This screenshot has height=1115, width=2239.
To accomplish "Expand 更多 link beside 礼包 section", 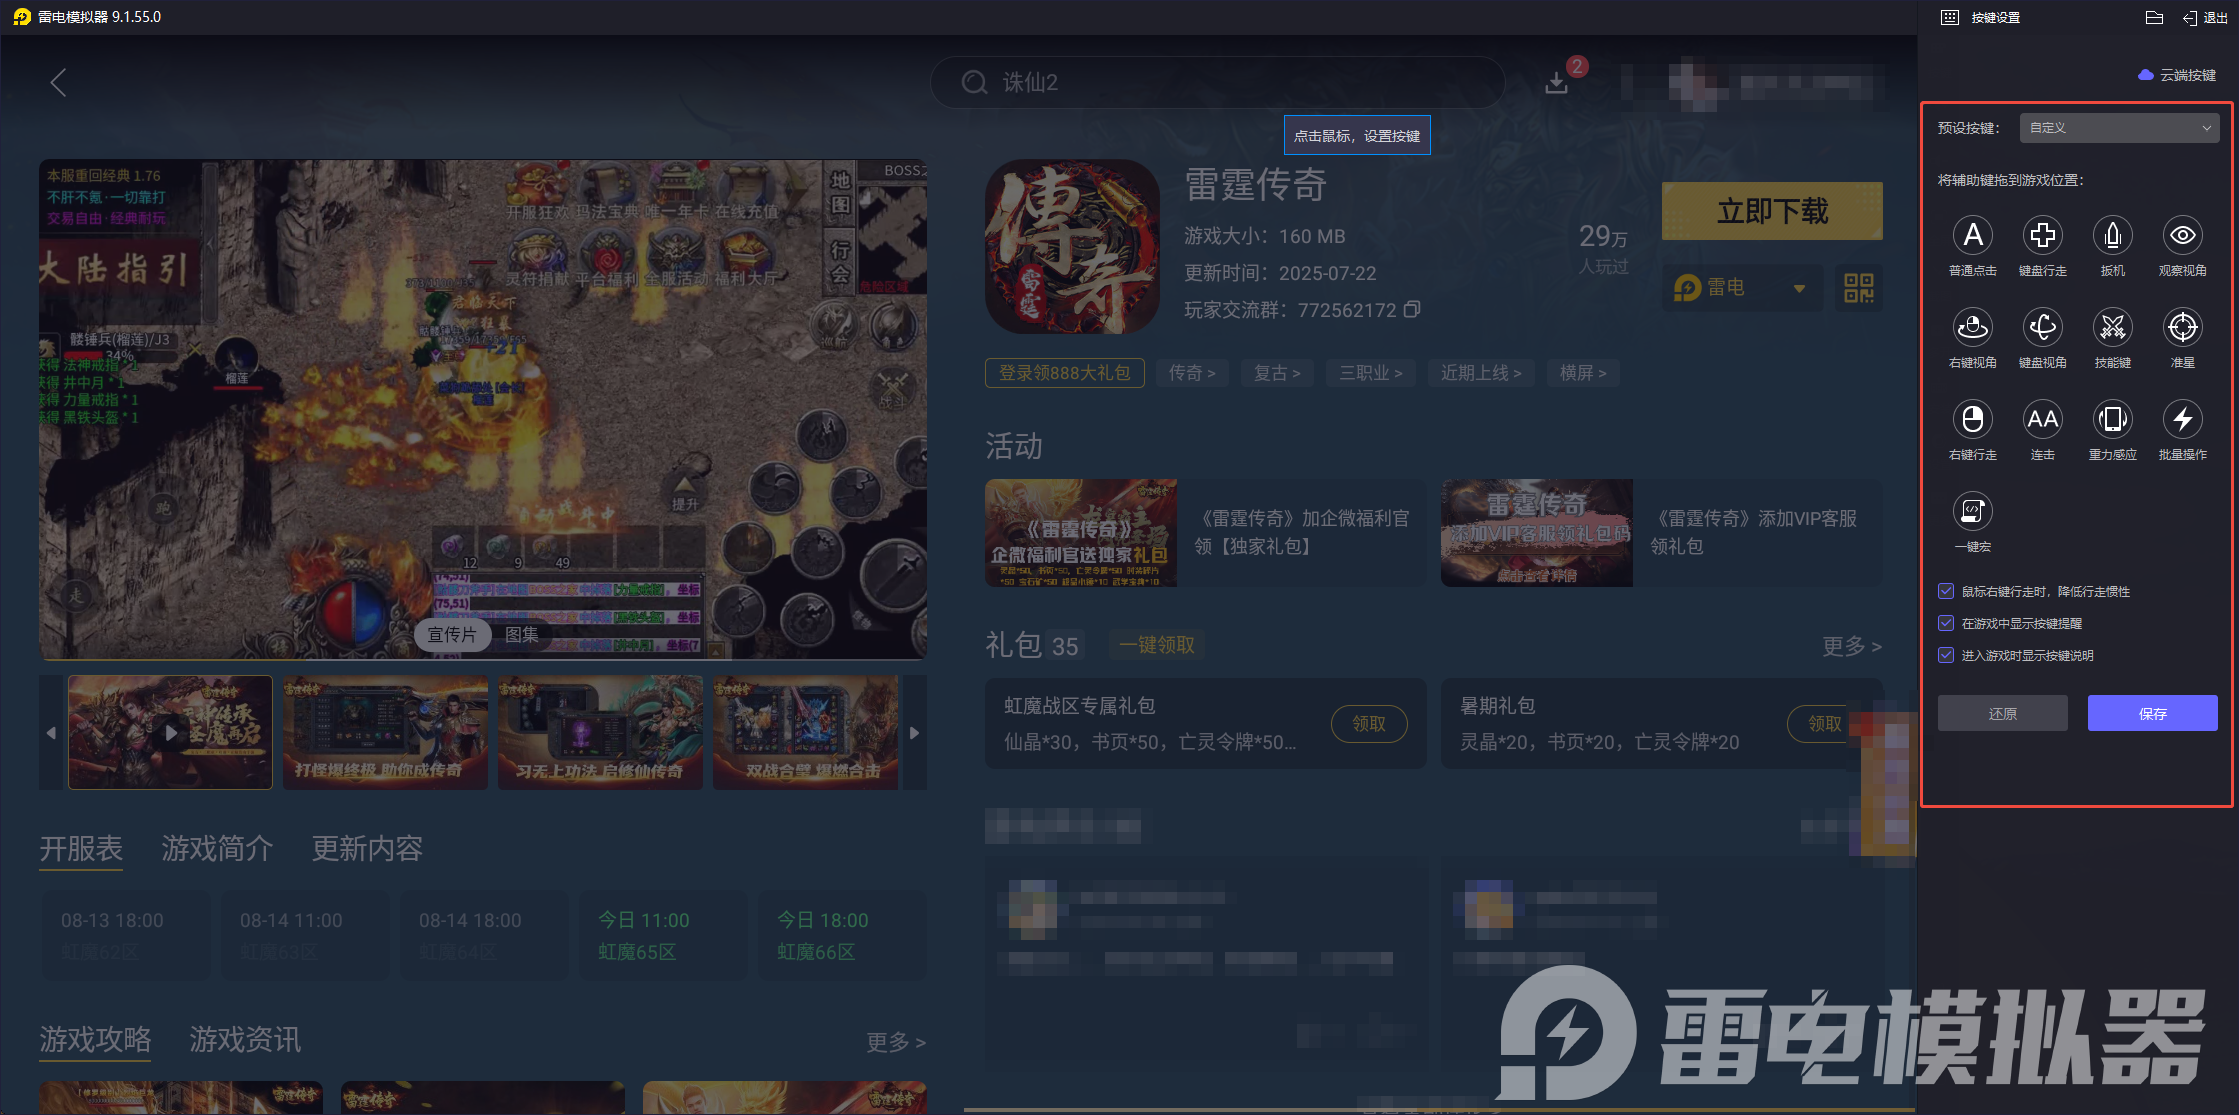I will point(1851,646).
